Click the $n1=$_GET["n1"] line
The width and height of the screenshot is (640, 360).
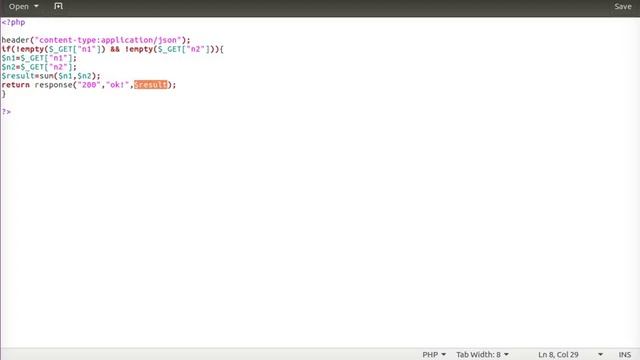point(39,58)
